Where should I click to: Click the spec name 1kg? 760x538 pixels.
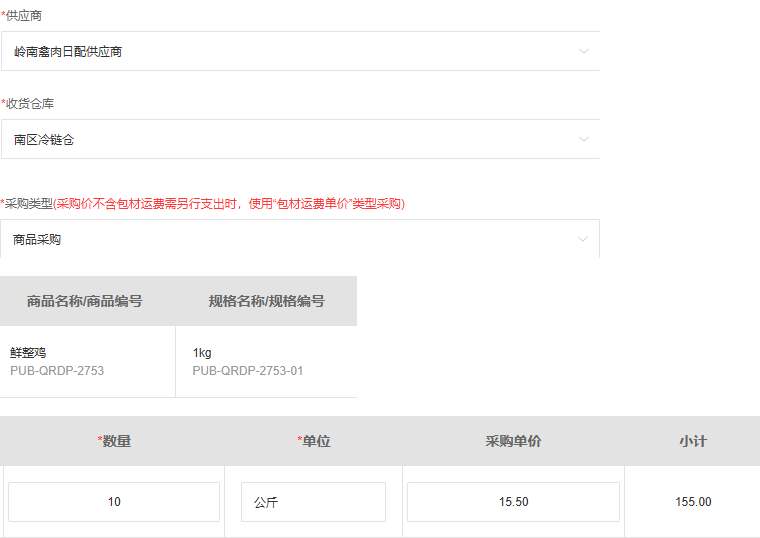(x=202, y=353)
